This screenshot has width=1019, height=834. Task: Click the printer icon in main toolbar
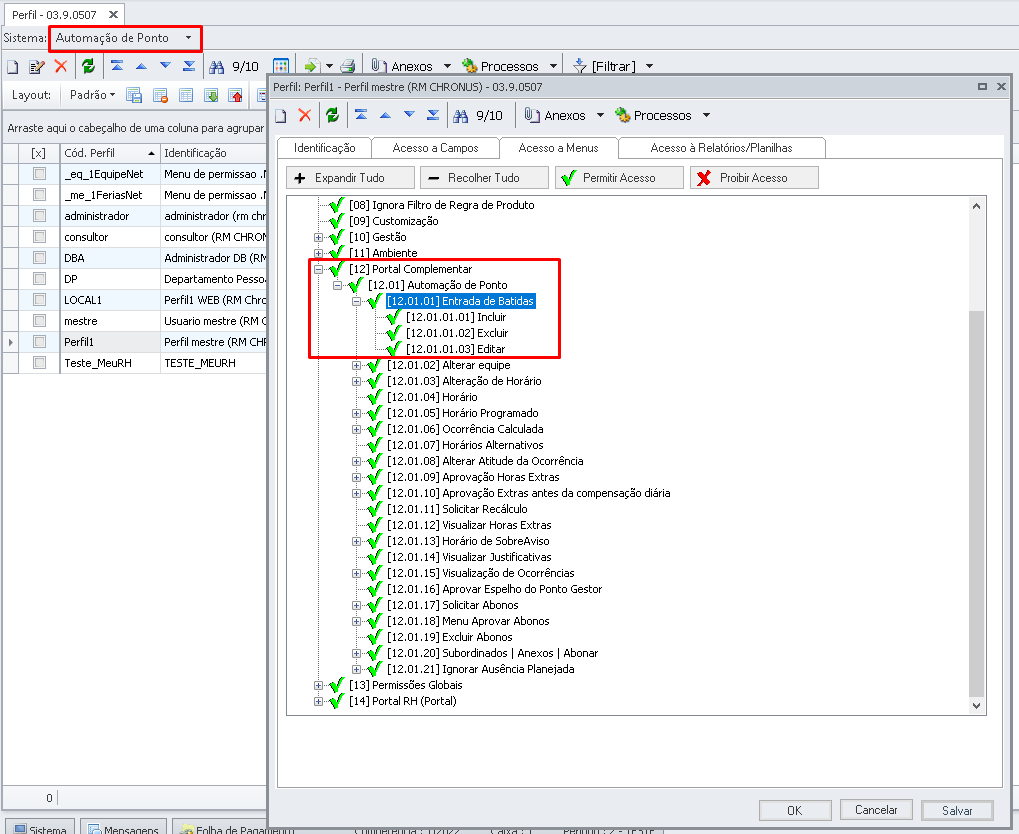[348, 66]
